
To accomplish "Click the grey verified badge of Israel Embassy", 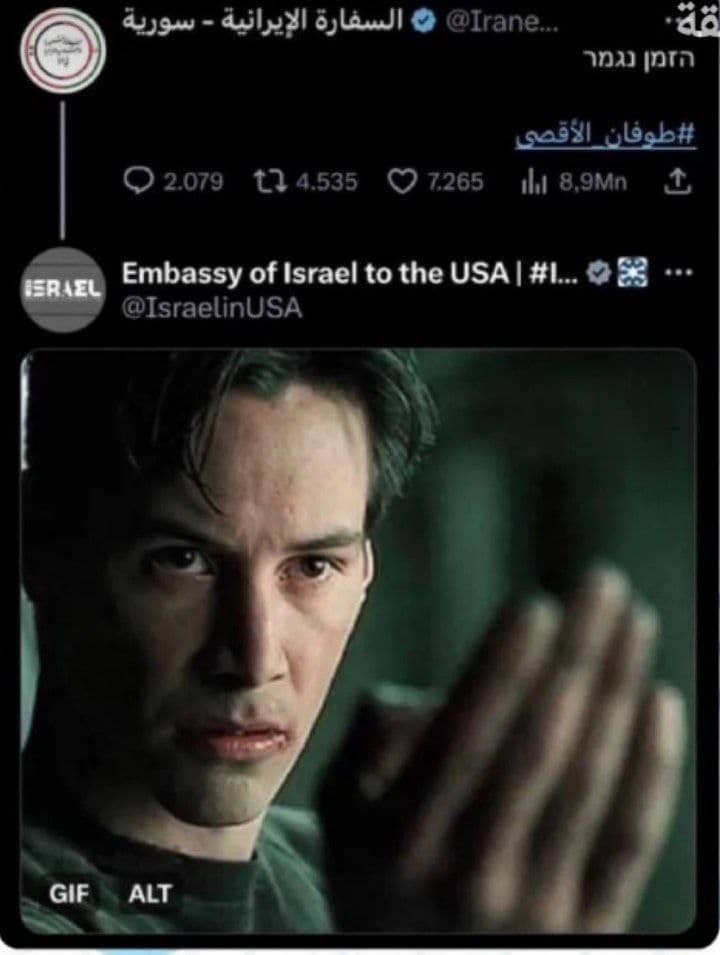I will (x=600, y=272).
